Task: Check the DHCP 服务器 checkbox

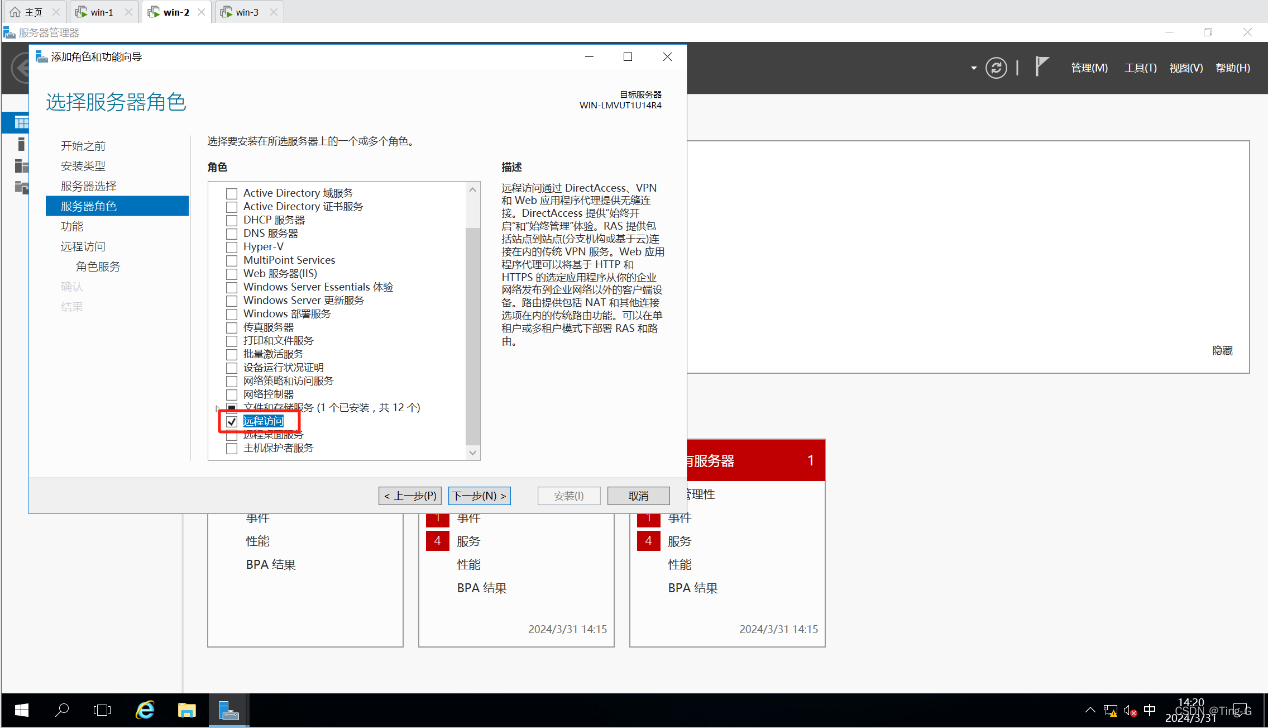Action: coord(232,220)
